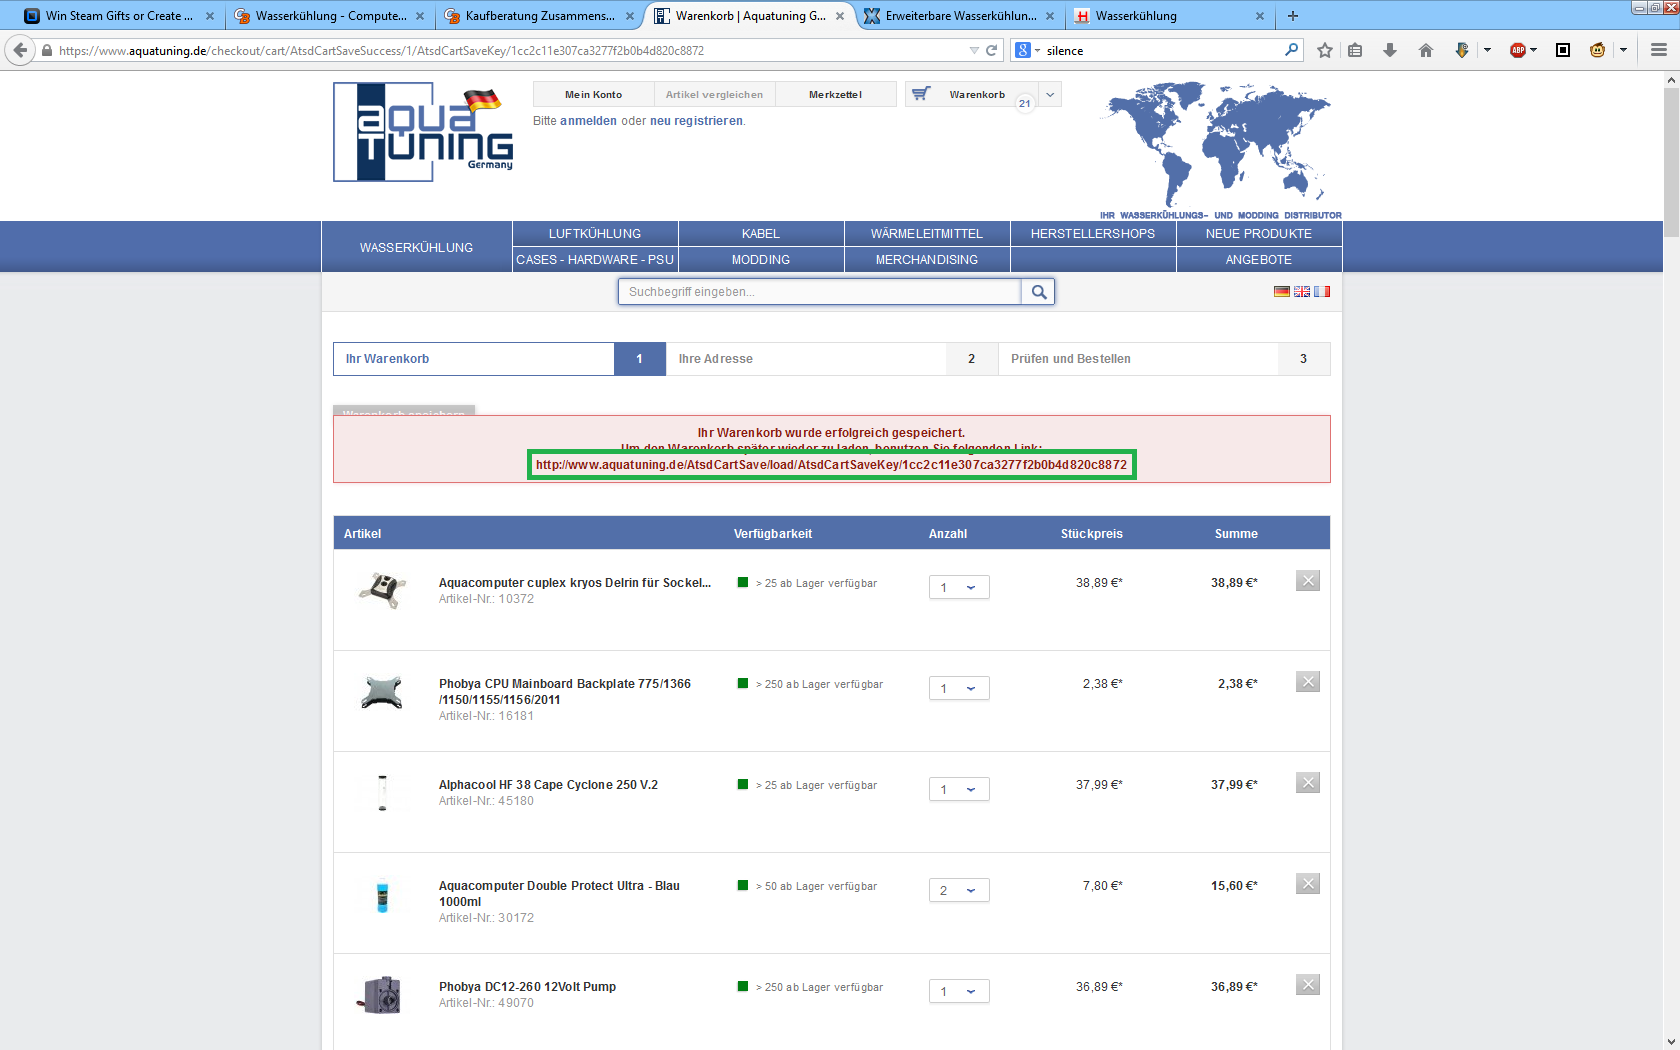The height and width of the screenshot is (1050, 1680).
Task: Click the browser address bar
Action: click(x=510, y=50)
